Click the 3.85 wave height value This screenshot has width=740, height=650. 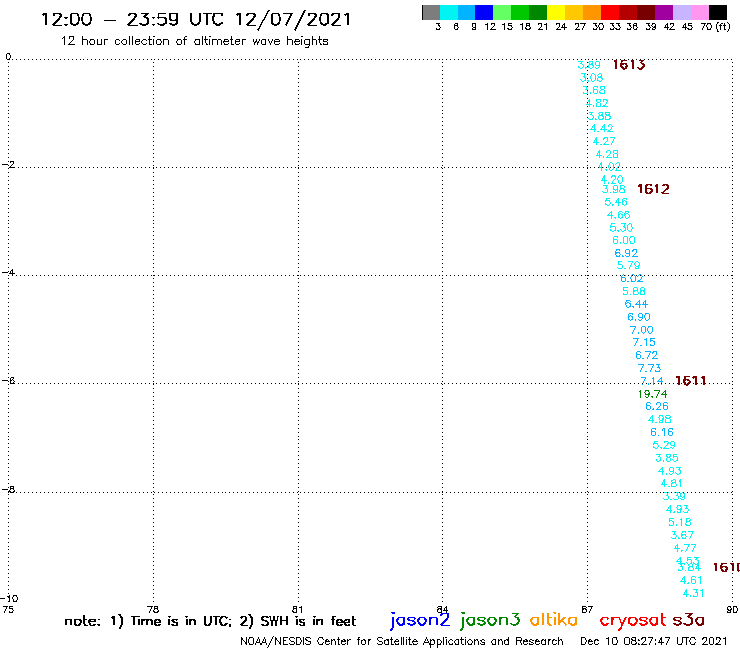(667, 458)
